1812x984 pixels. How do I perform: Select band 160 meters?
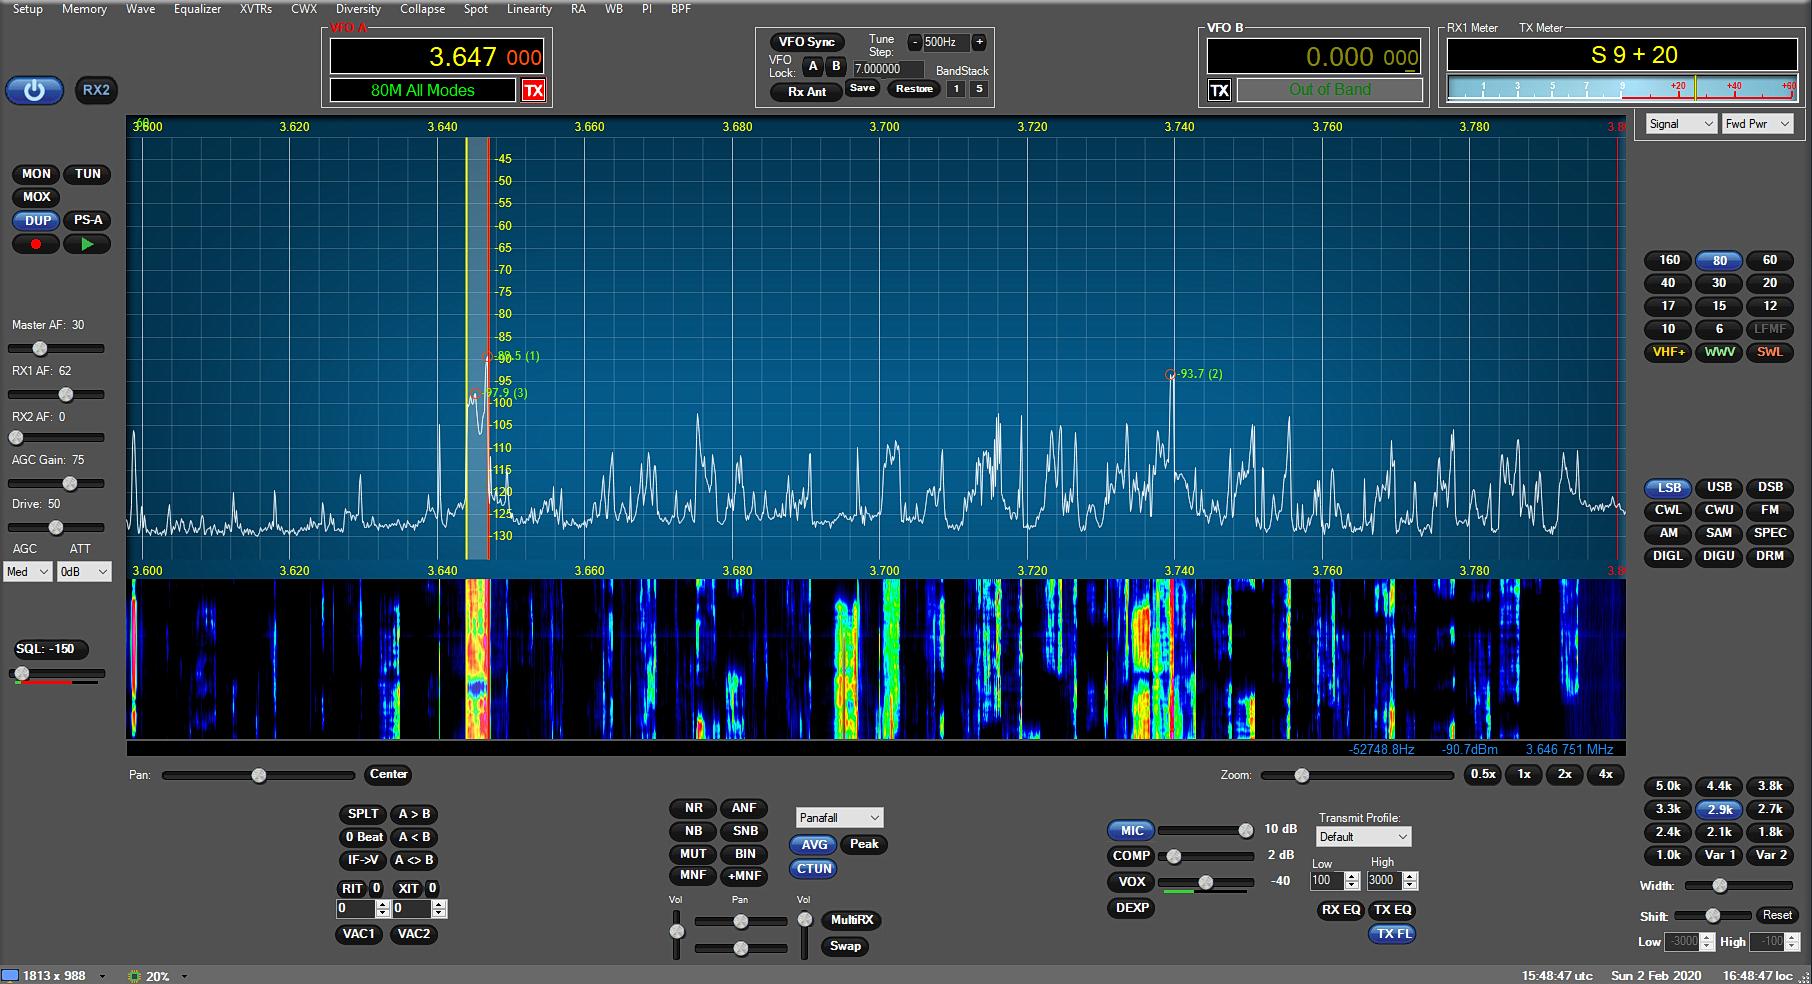coord(1669,260)
